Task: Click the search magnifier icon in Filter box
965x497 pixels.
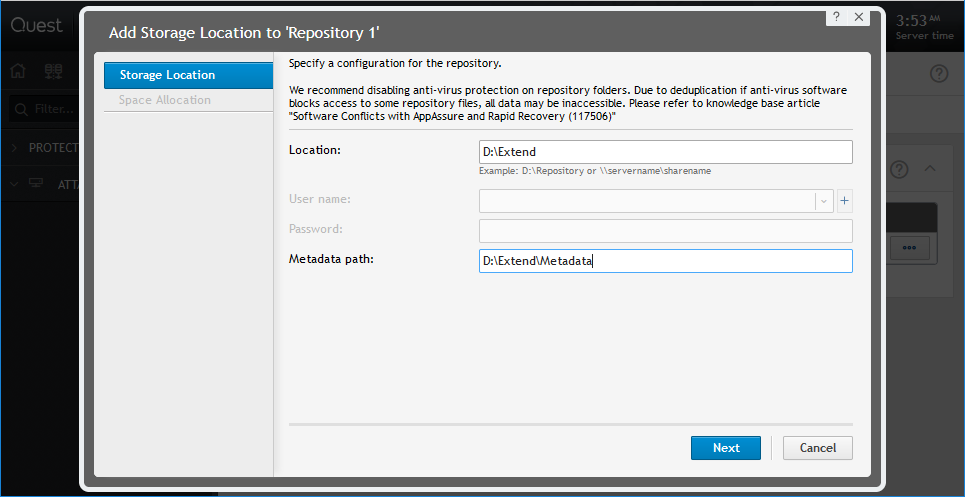Action: tap(22, 109)
